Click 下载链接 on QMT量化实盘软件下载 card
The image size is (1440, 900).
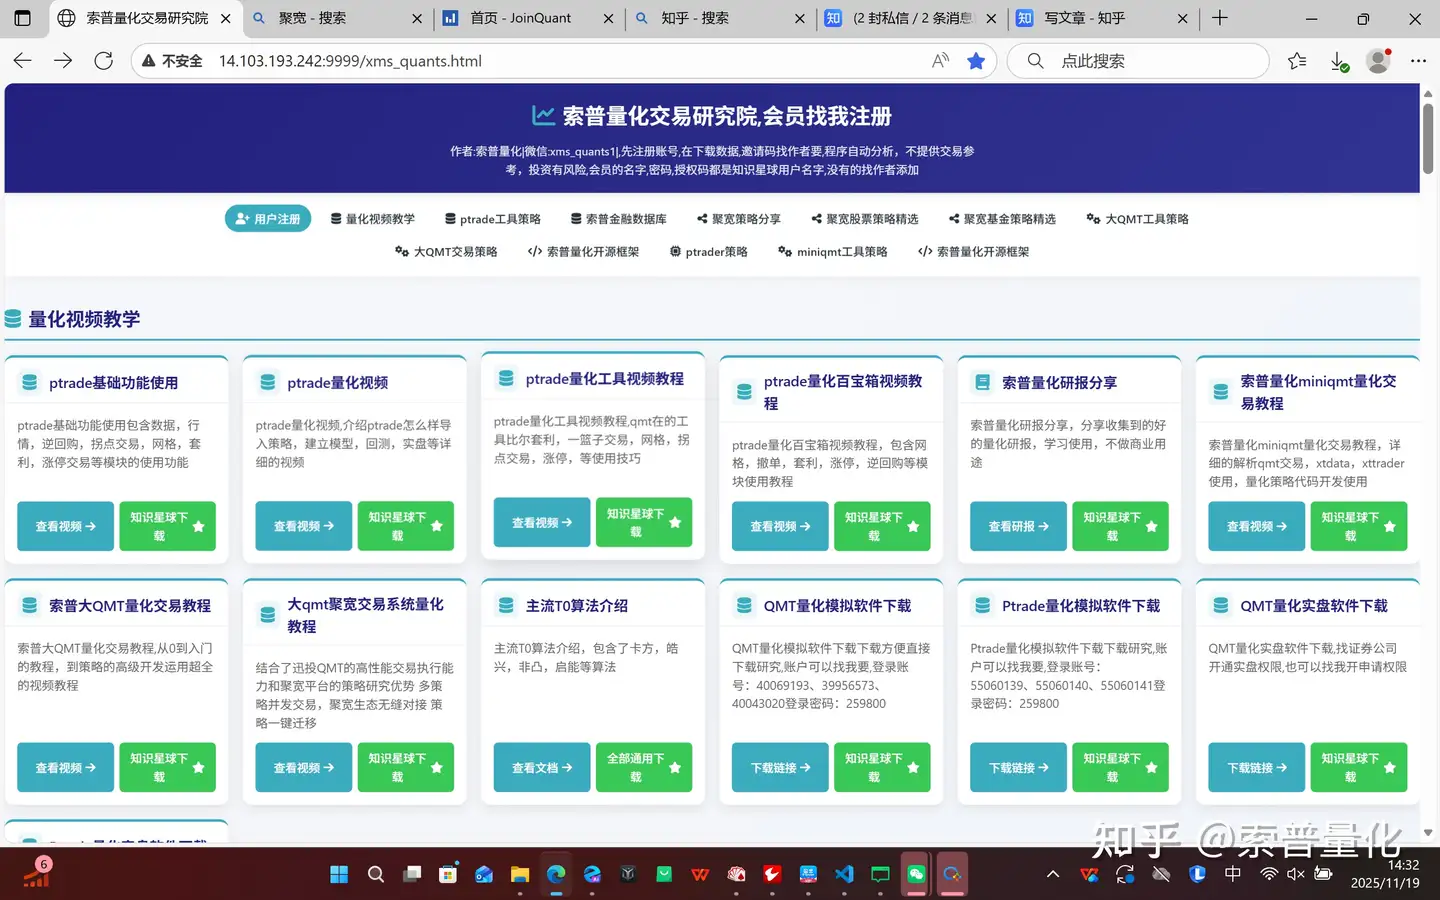click(x=1257, y=767)
